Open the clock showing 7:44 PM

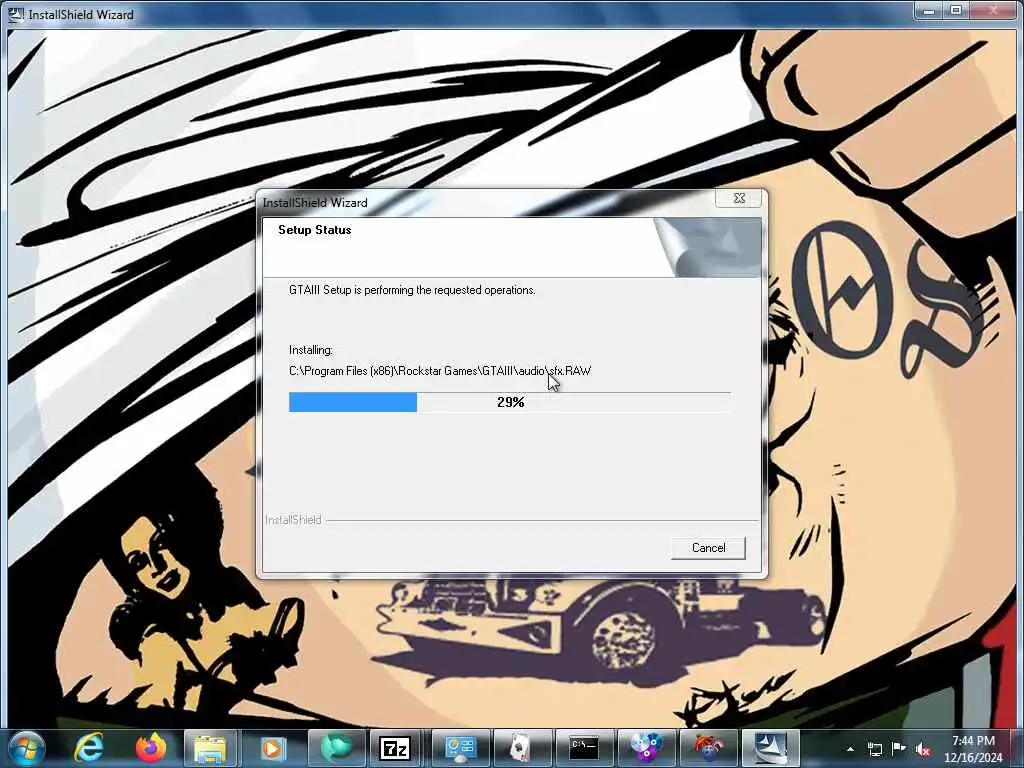973,749
